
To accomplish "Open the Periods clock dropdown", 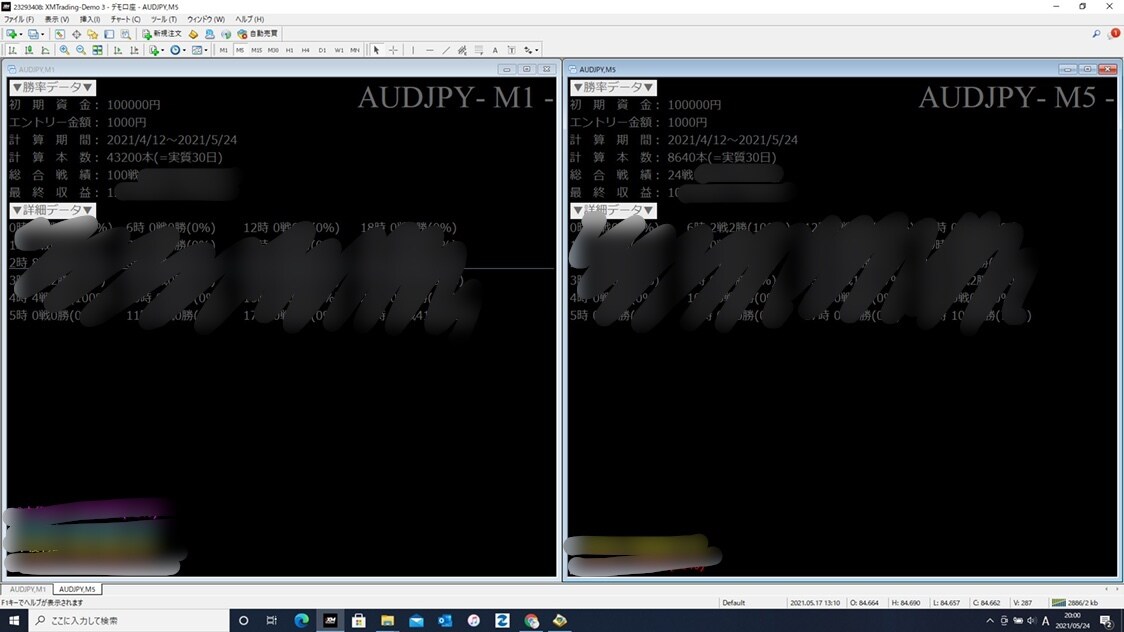I will (178, 50).
